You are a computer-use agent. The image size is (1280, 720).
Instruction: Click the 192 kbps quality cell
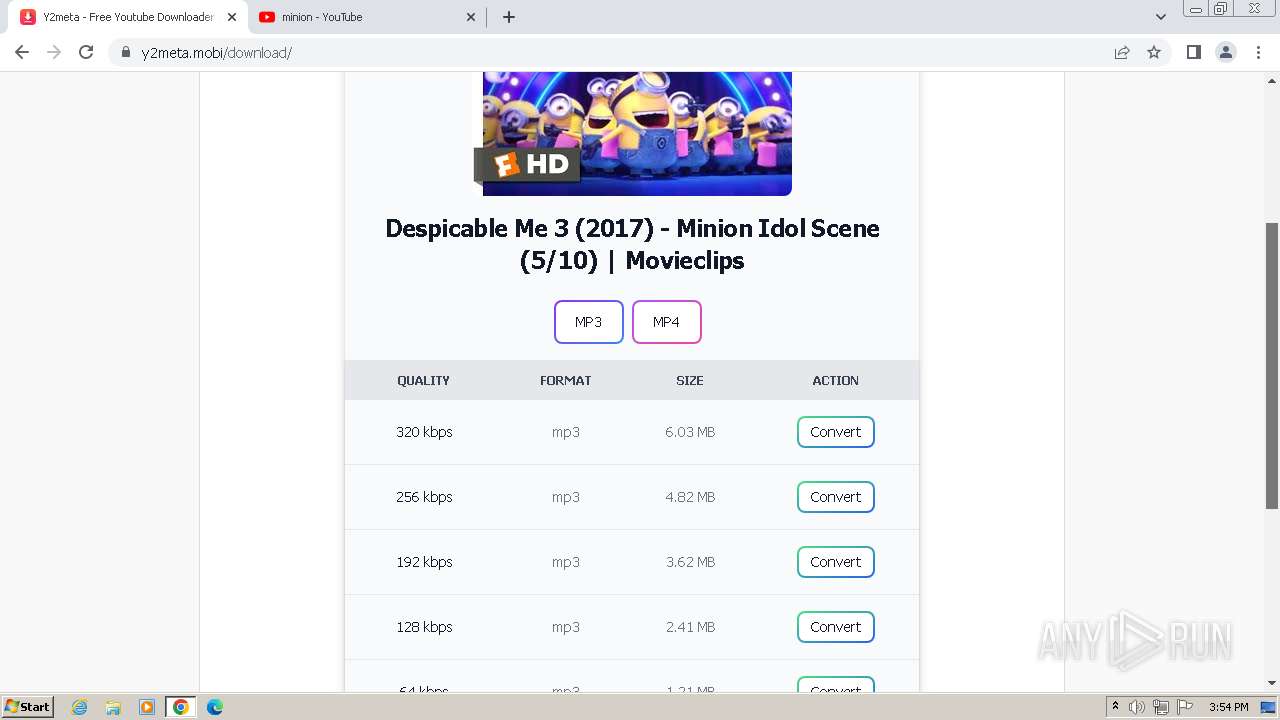(x=424, y=562)
